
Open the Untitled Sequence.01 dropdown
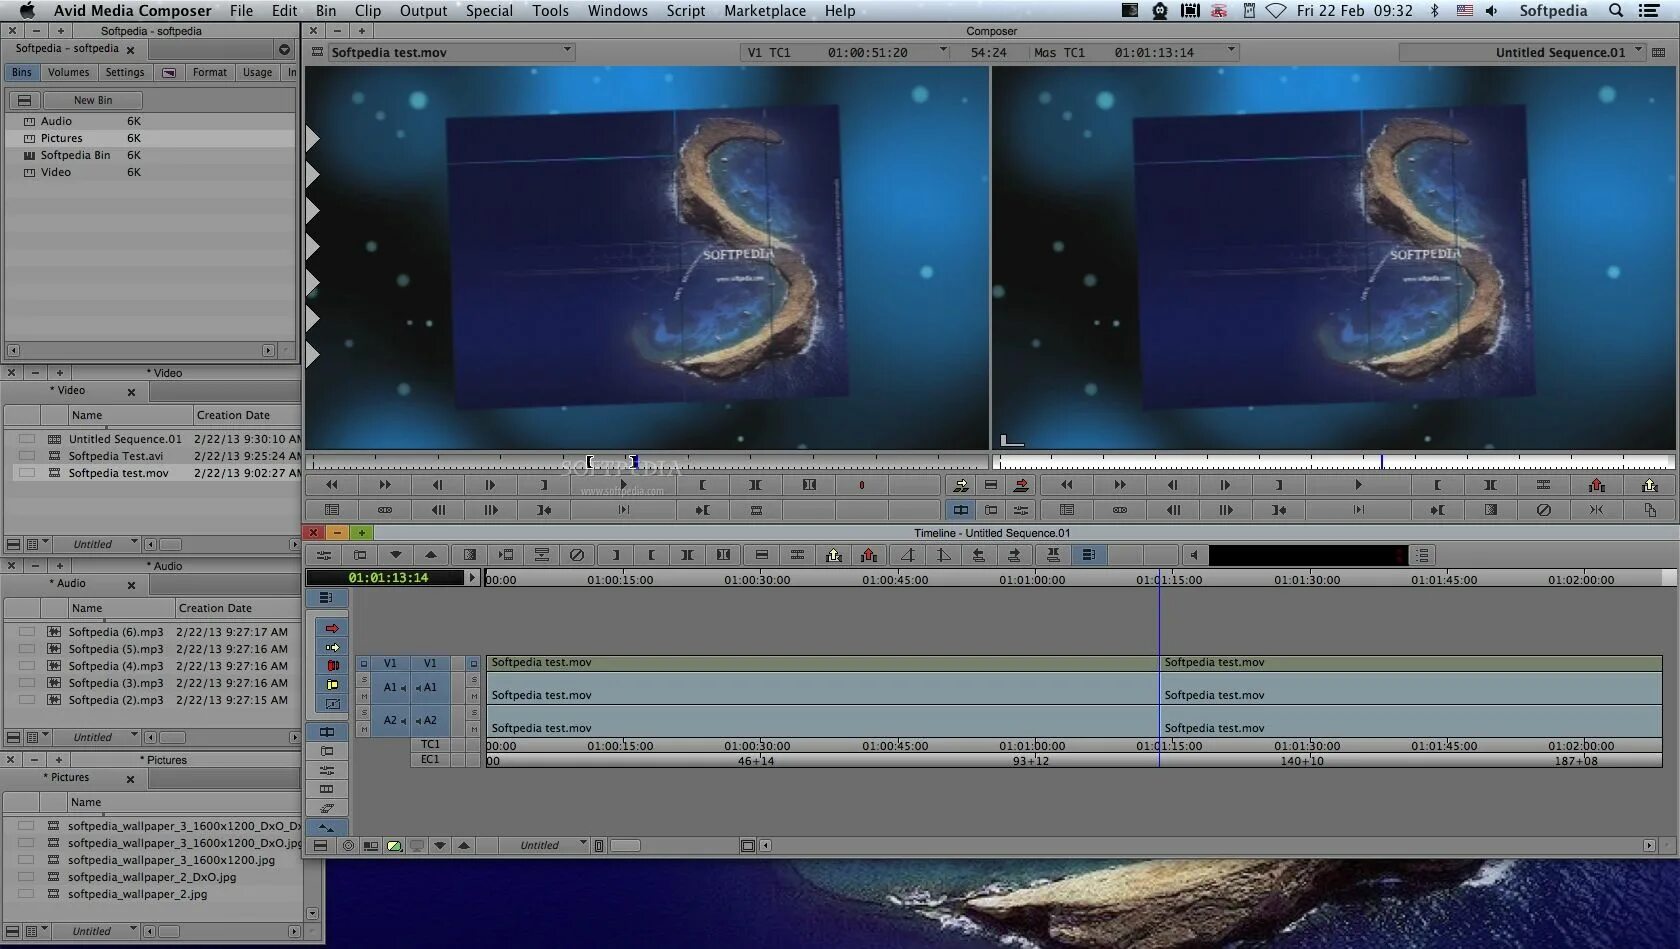[1638, 50]
